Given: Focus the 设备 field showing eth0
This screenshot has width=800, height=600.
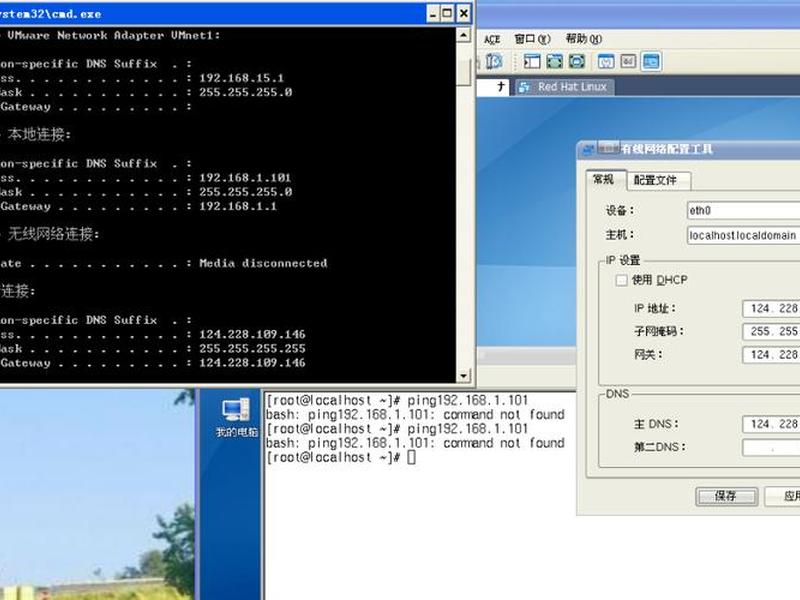Looking at the screenshot, I should click(x=743, y=211).
